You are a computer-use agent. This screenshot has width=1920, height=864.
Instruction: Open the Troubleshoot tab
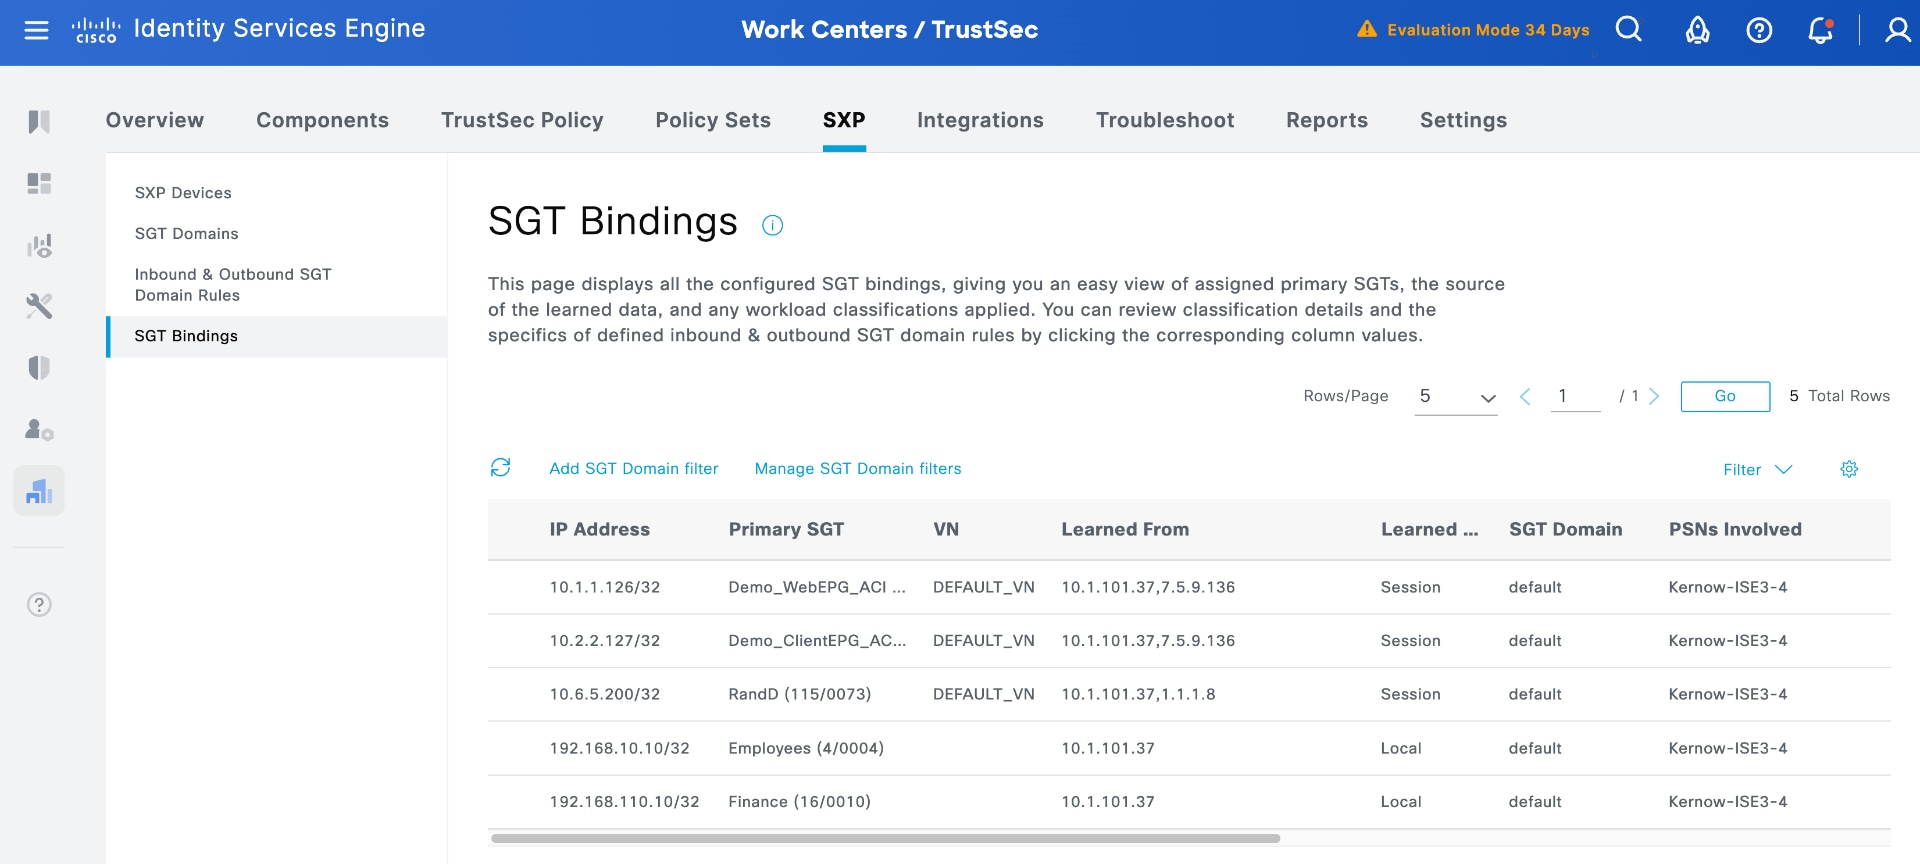[x=1165, y=120]
